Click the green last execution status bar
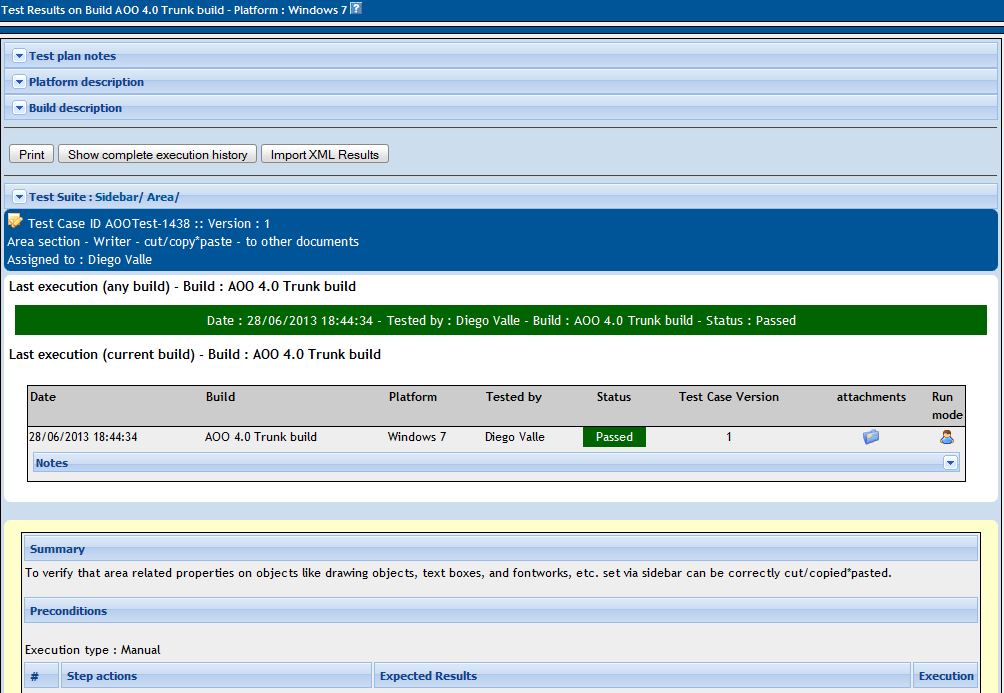Viewport: 1004px width, 693px height. pos(501,320)
